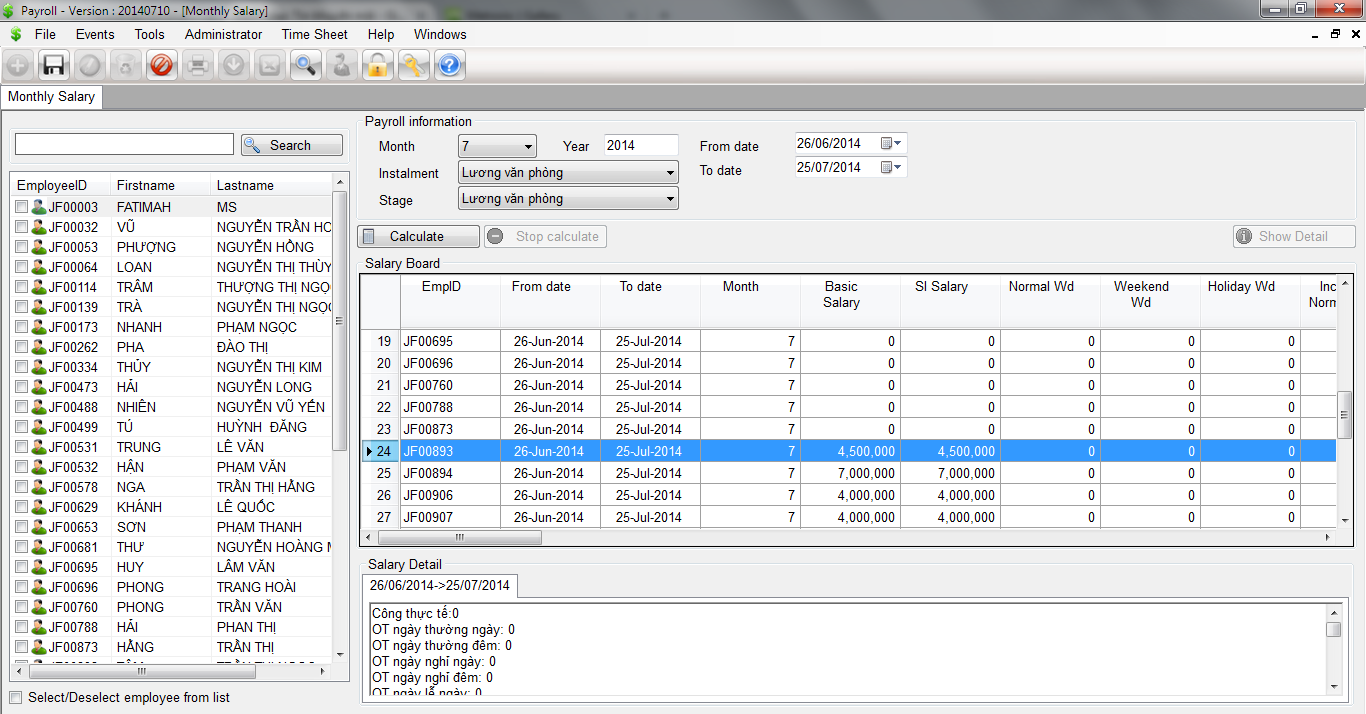
Task: Open the Instalment combo box
Action: click(669, 173)
